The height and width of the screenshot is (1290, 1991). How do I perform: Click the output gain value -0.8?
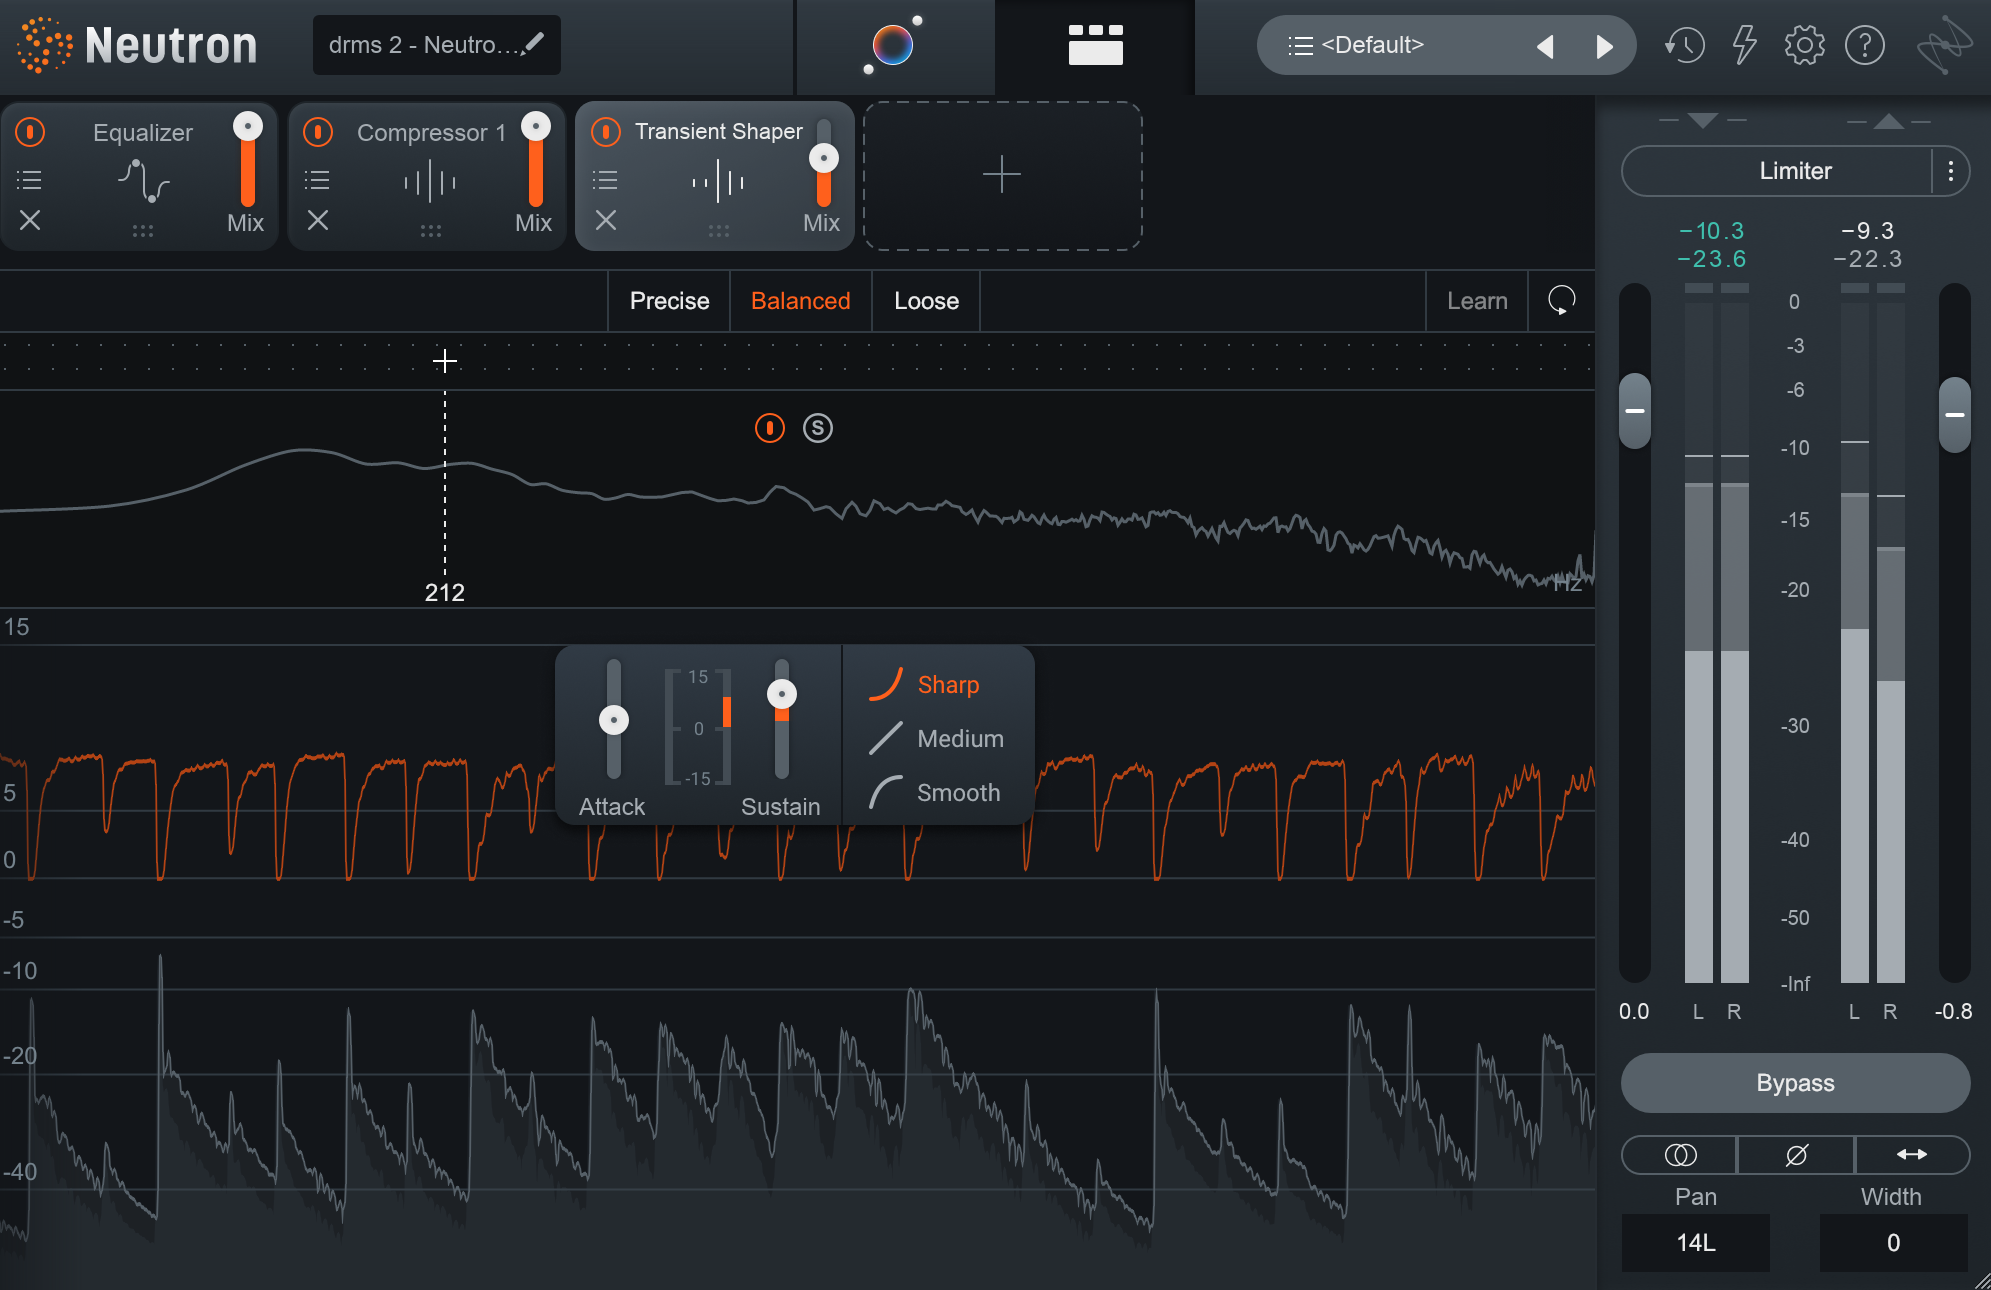[x=1953, y=1011]
